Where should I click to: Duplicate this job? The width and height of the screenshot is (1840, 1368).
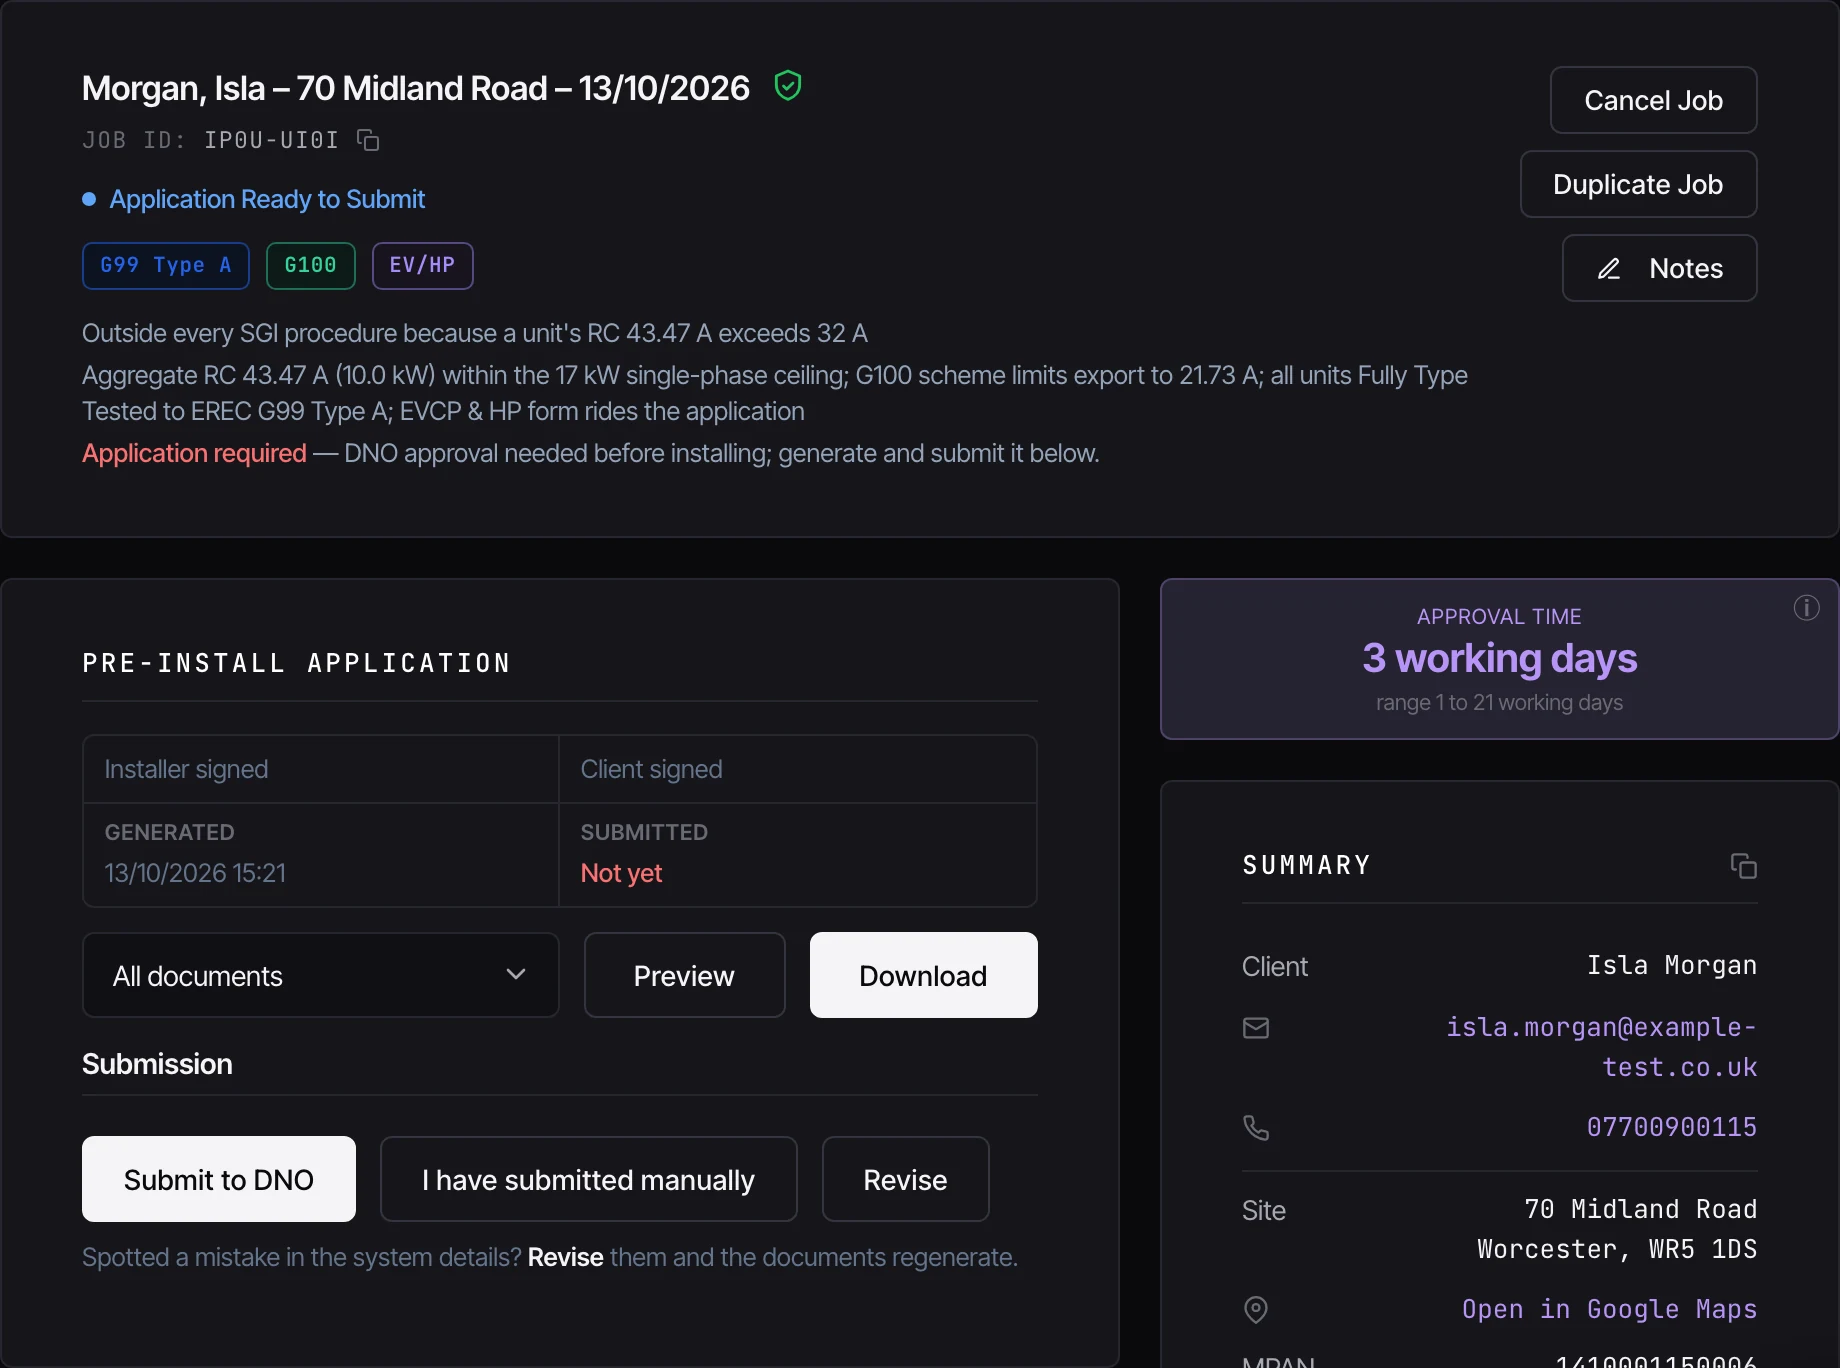point(1638,184)
